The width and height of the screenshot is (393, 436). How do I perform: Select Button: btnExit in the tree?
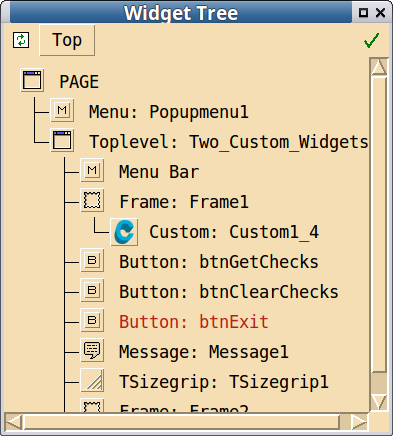tap(194, 322)
